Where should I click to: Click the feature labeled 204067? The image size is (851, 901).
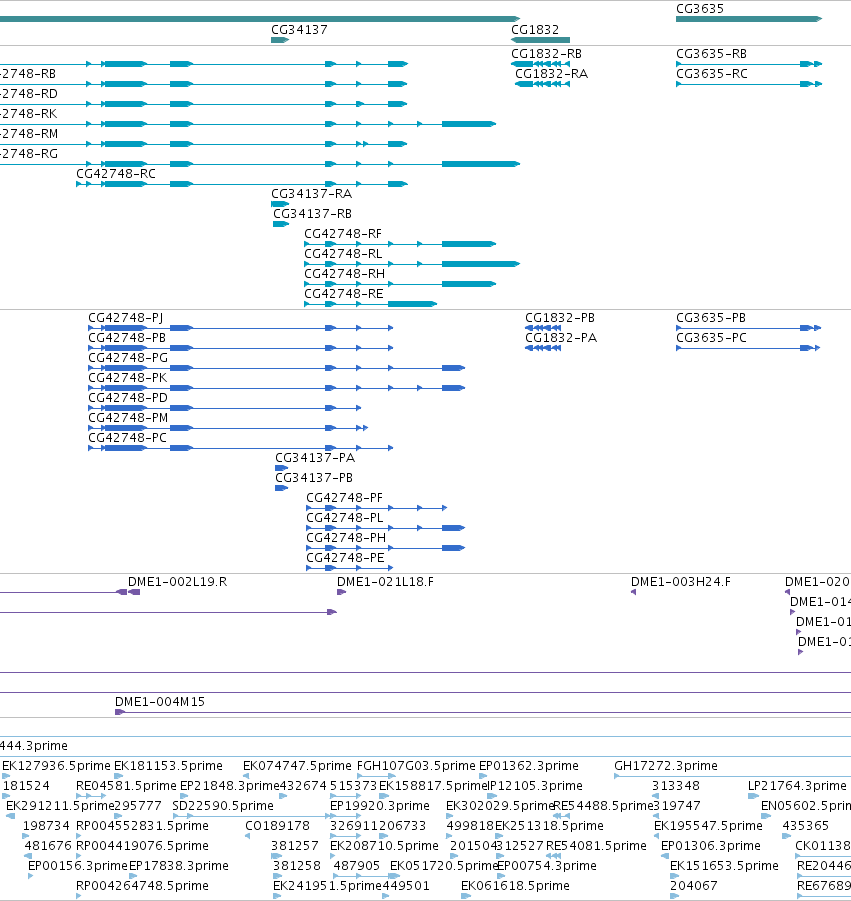coord(693,886)
